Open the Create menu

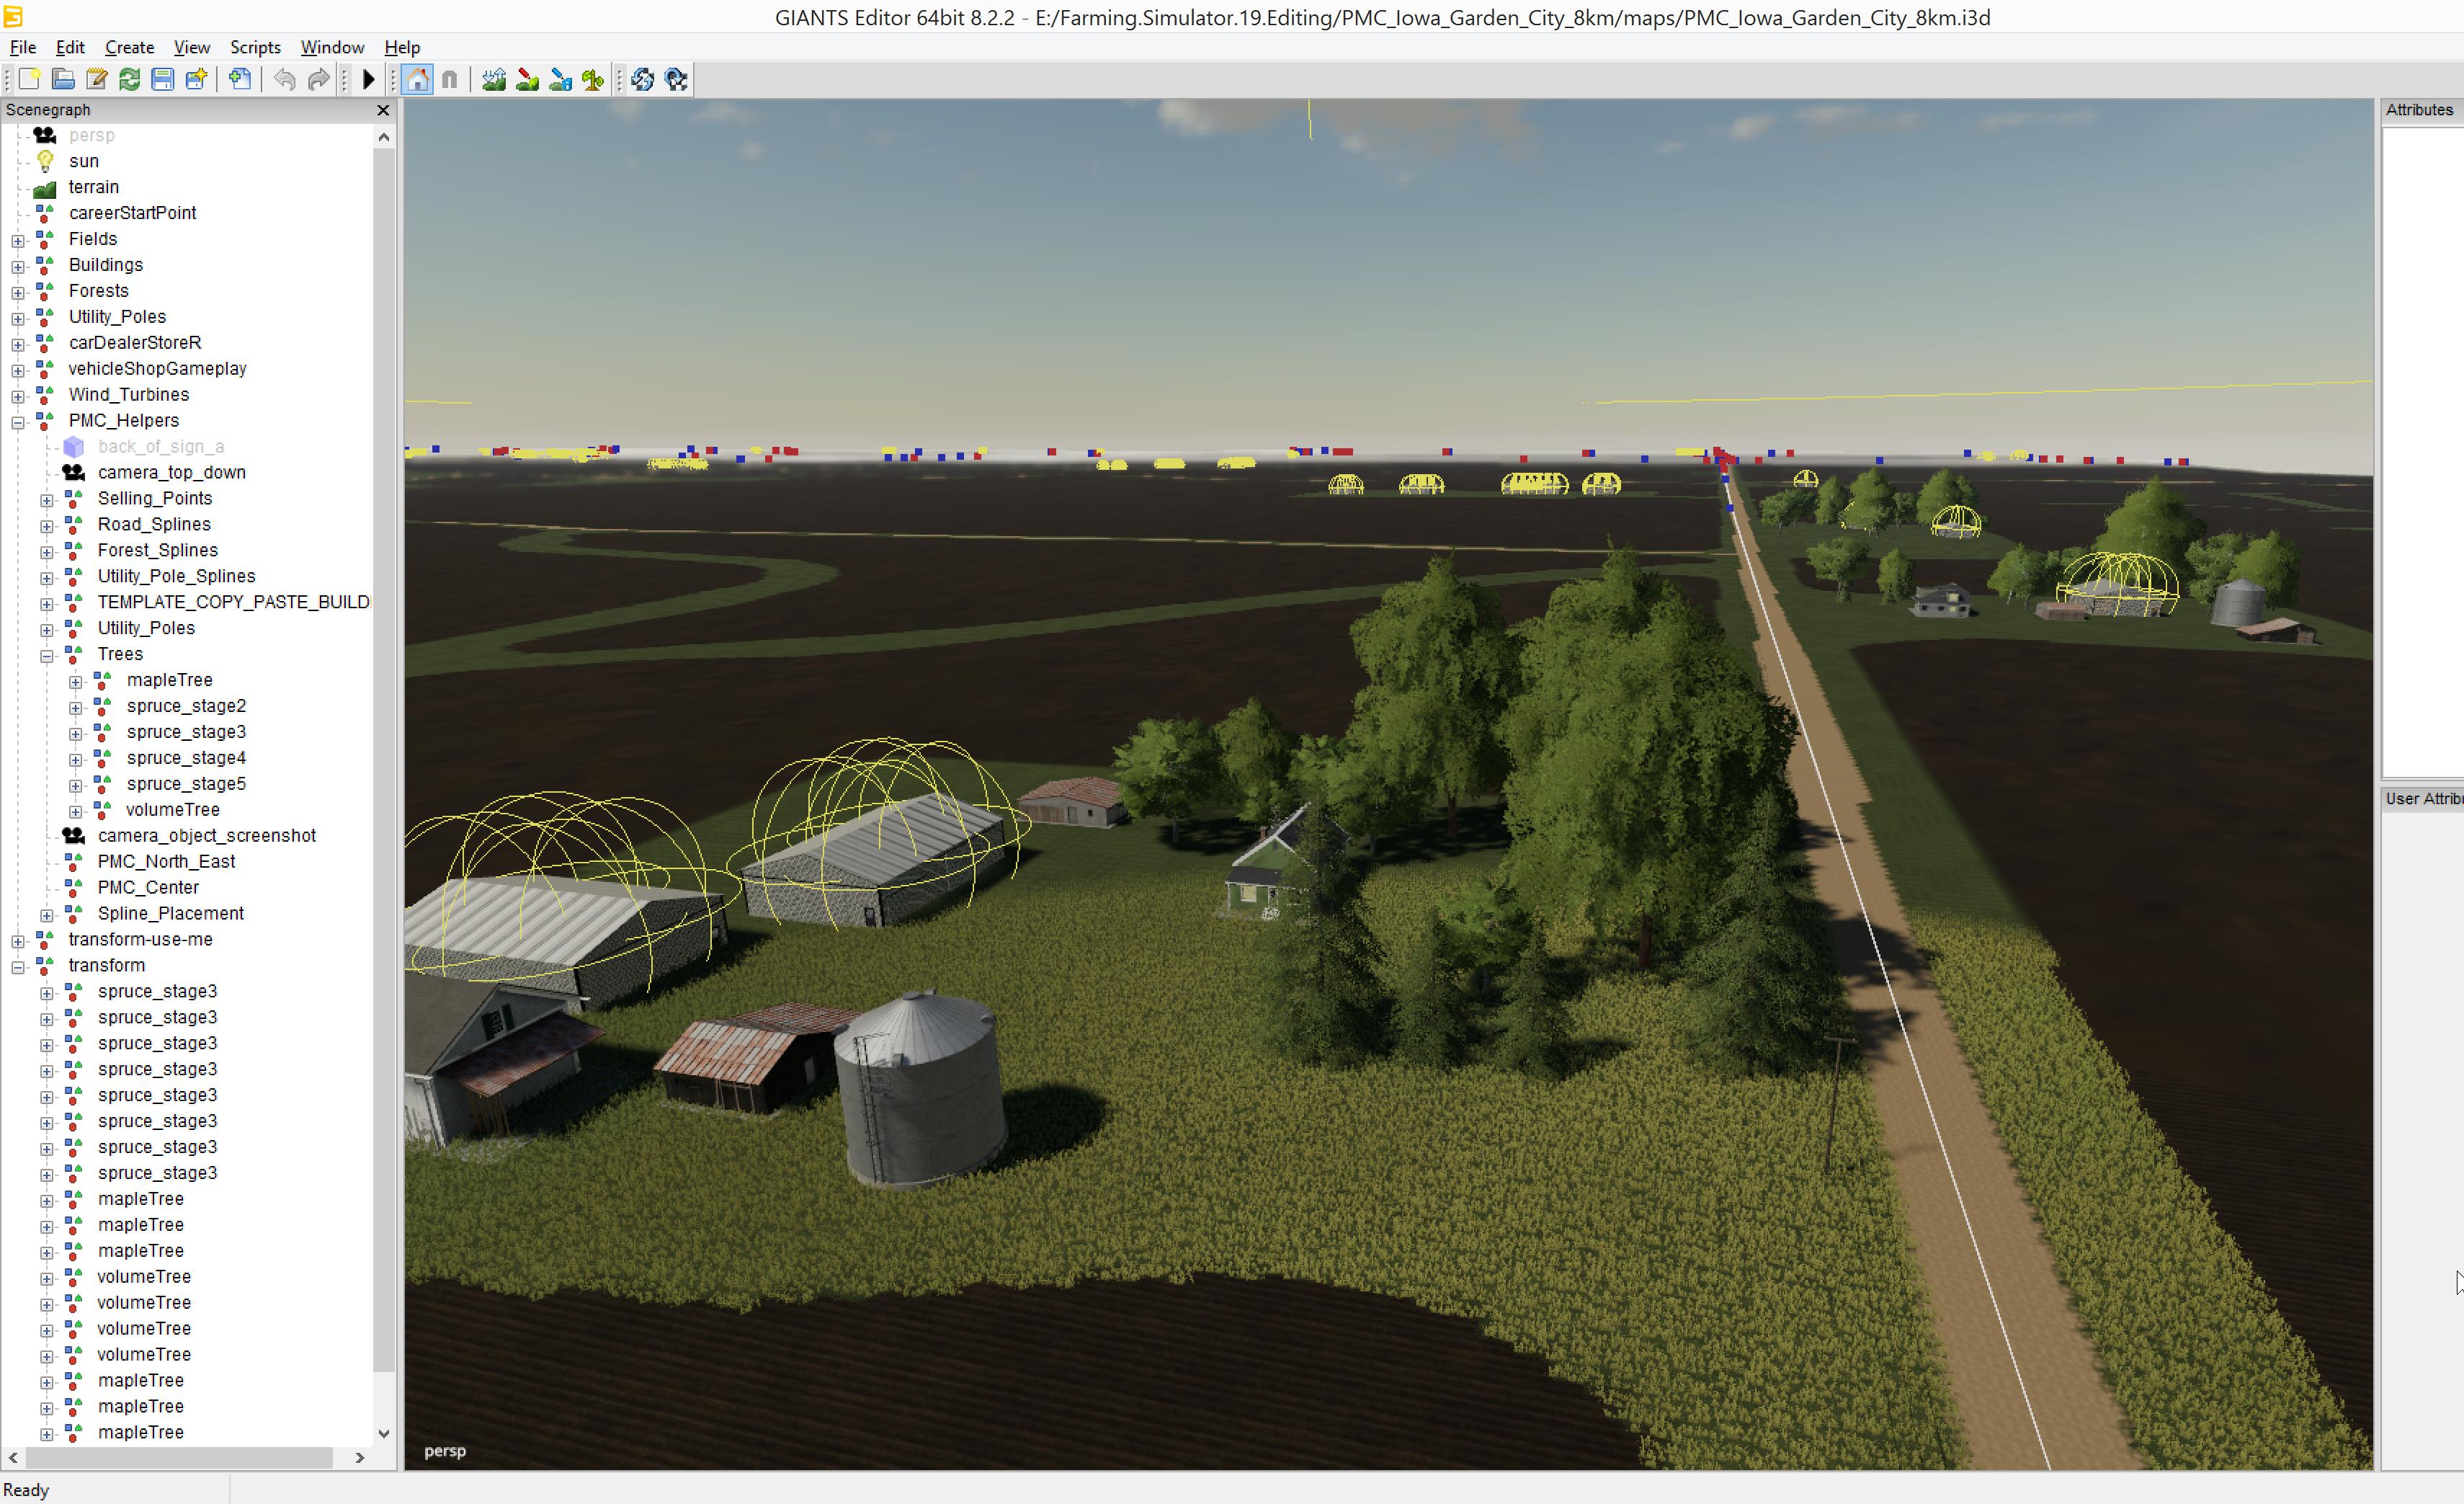click(130, 47)
